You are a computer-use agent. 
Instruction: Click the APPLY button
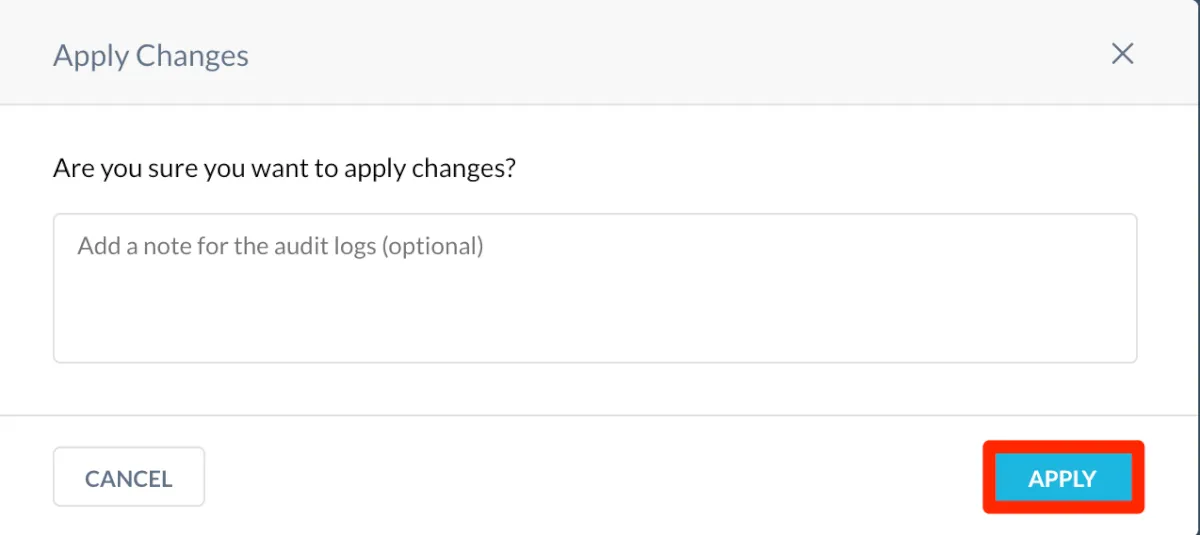(1063, 478)
